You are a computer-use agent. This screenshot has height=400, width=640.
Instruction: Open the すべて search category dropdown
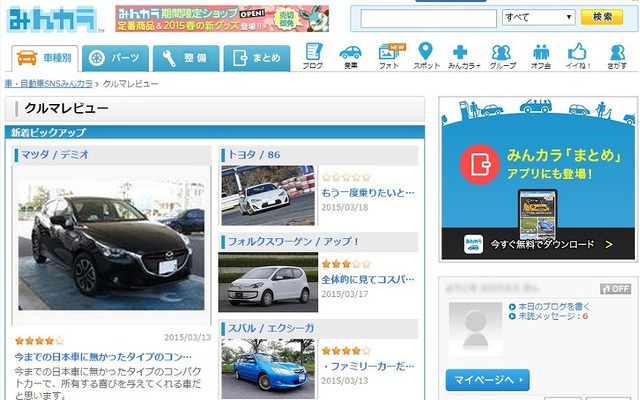click(539, 17)
